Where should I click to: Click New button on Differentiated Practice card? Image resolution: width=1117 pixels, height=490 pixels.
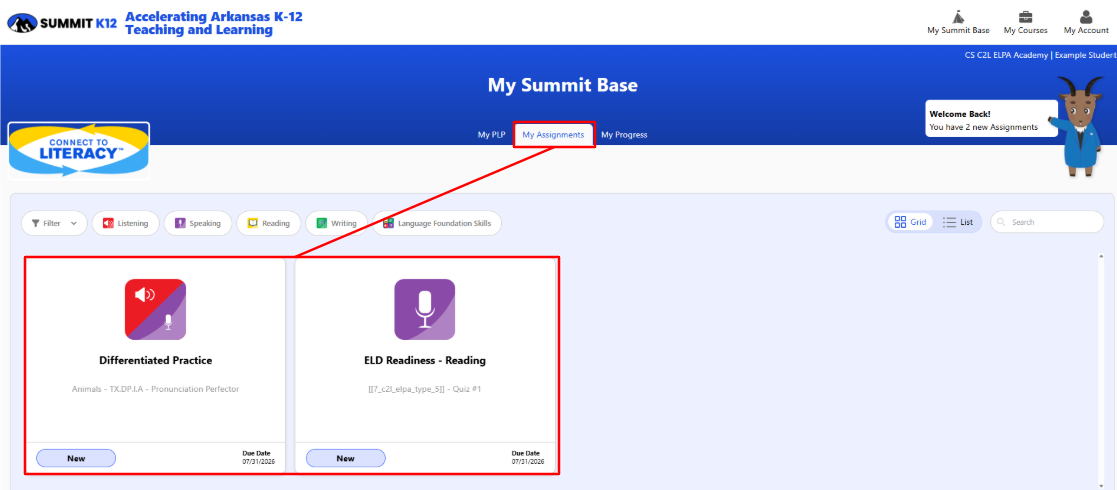76,458
